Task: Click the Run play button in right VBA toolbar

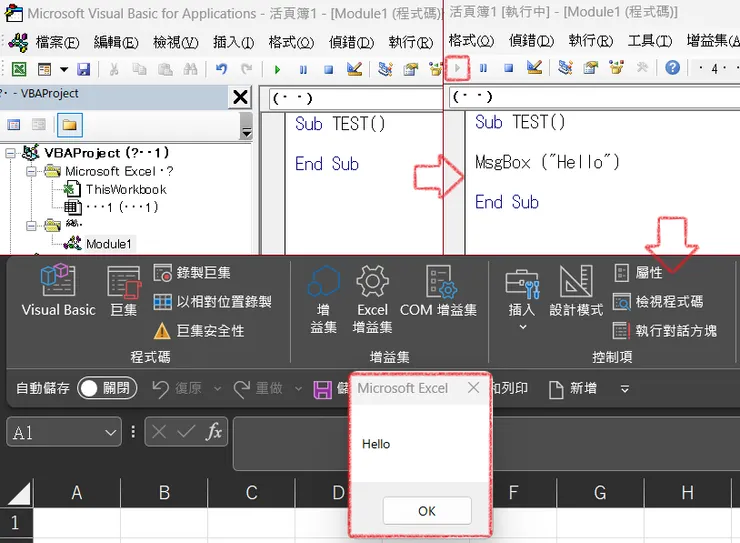Action: (x=457, y=68)
